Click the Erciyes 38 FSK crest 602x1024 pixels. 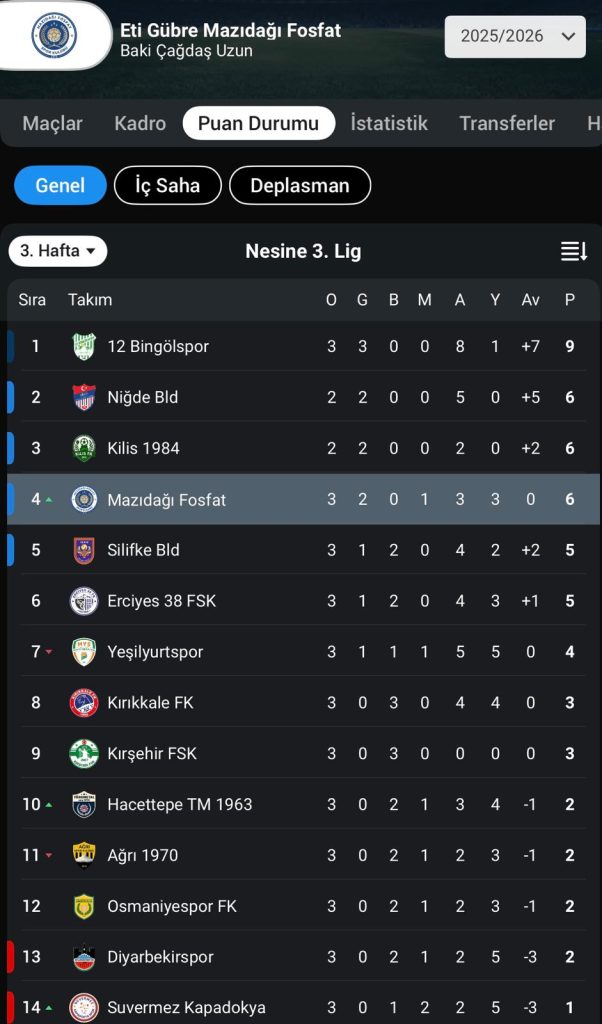coord(85,601)
